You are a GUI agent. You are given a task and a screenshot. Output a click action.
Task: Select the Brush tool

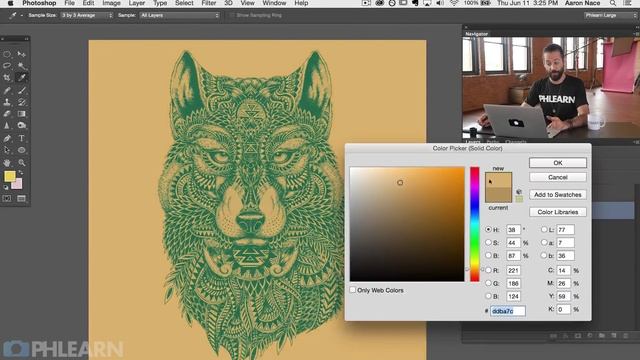click(22, 90)
